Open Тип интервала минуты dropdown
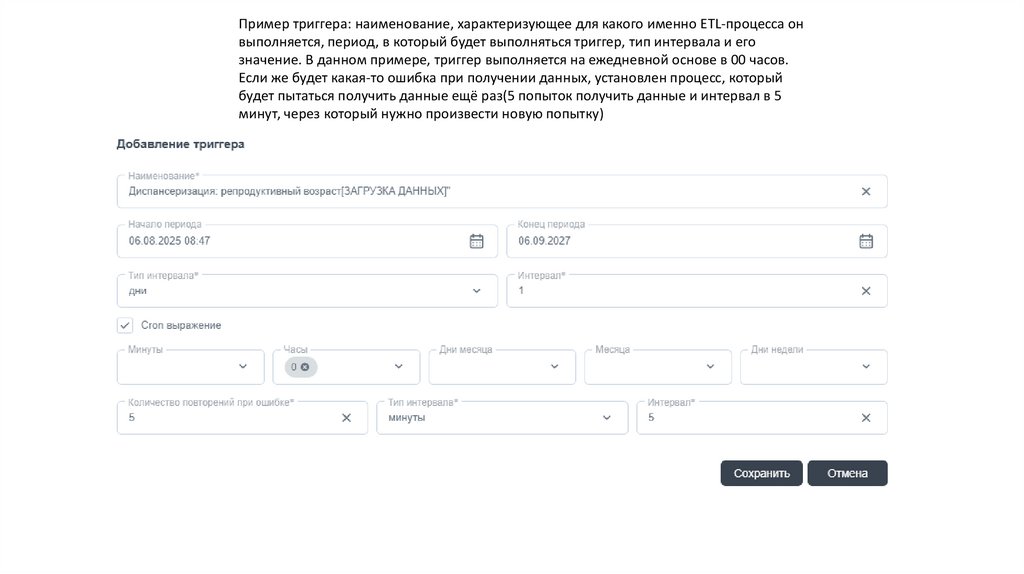The image size is (1024, 574). (607, 418)
